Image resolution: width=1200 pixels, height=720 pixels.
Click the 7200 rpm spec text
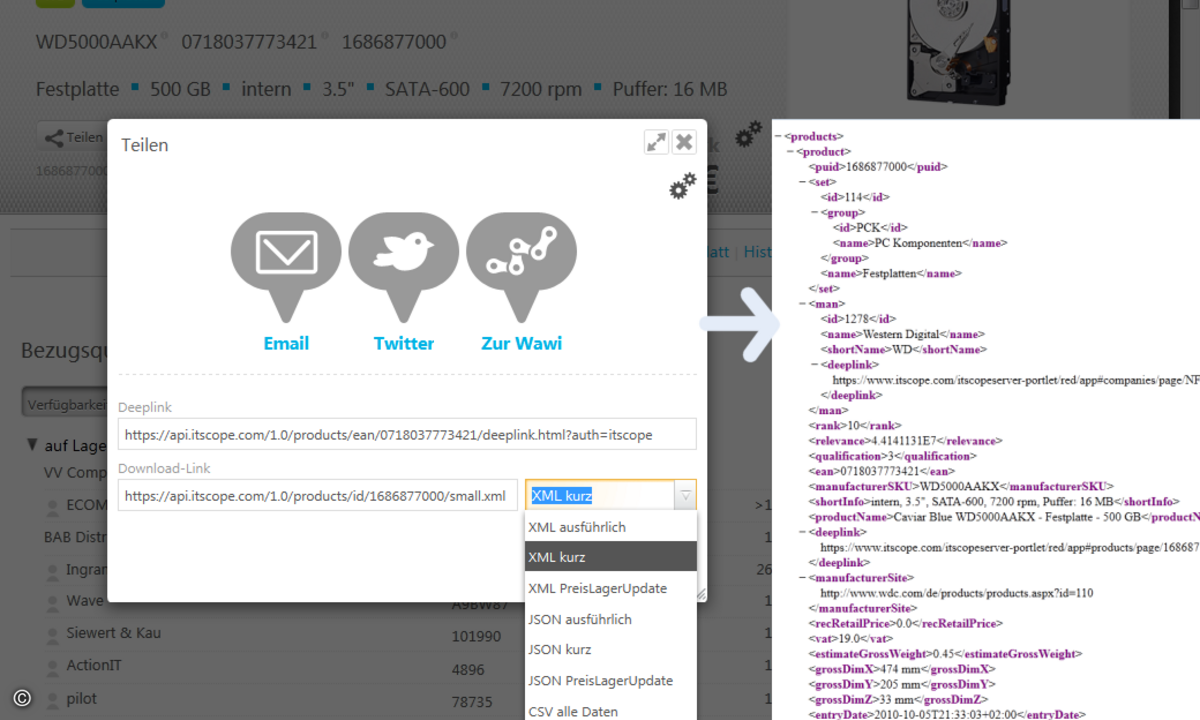pos(541,89)
